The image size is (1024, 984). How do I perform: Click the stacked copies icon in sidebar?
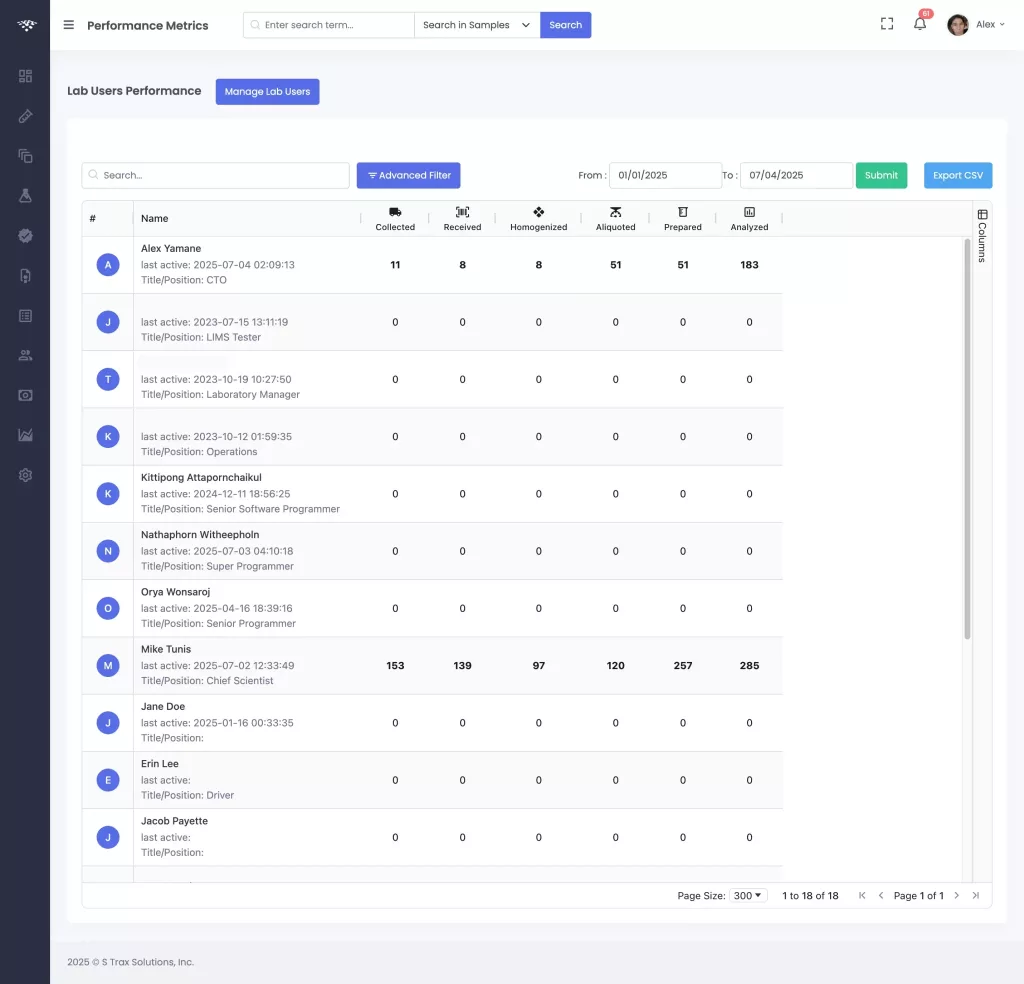click(x=25, y=156)
